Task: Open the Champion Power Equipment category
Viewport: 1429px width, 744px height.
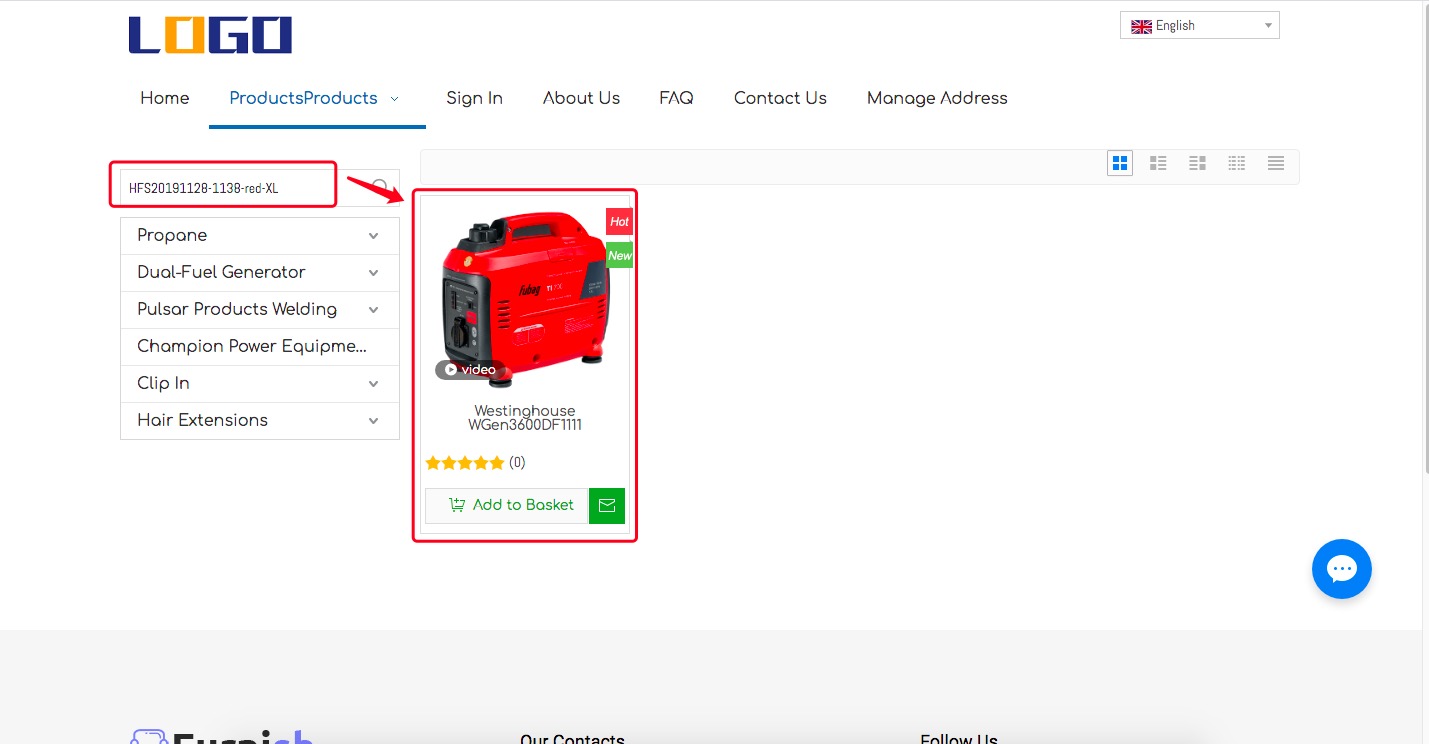Action: pyautogui.click(x=252, y=347)
